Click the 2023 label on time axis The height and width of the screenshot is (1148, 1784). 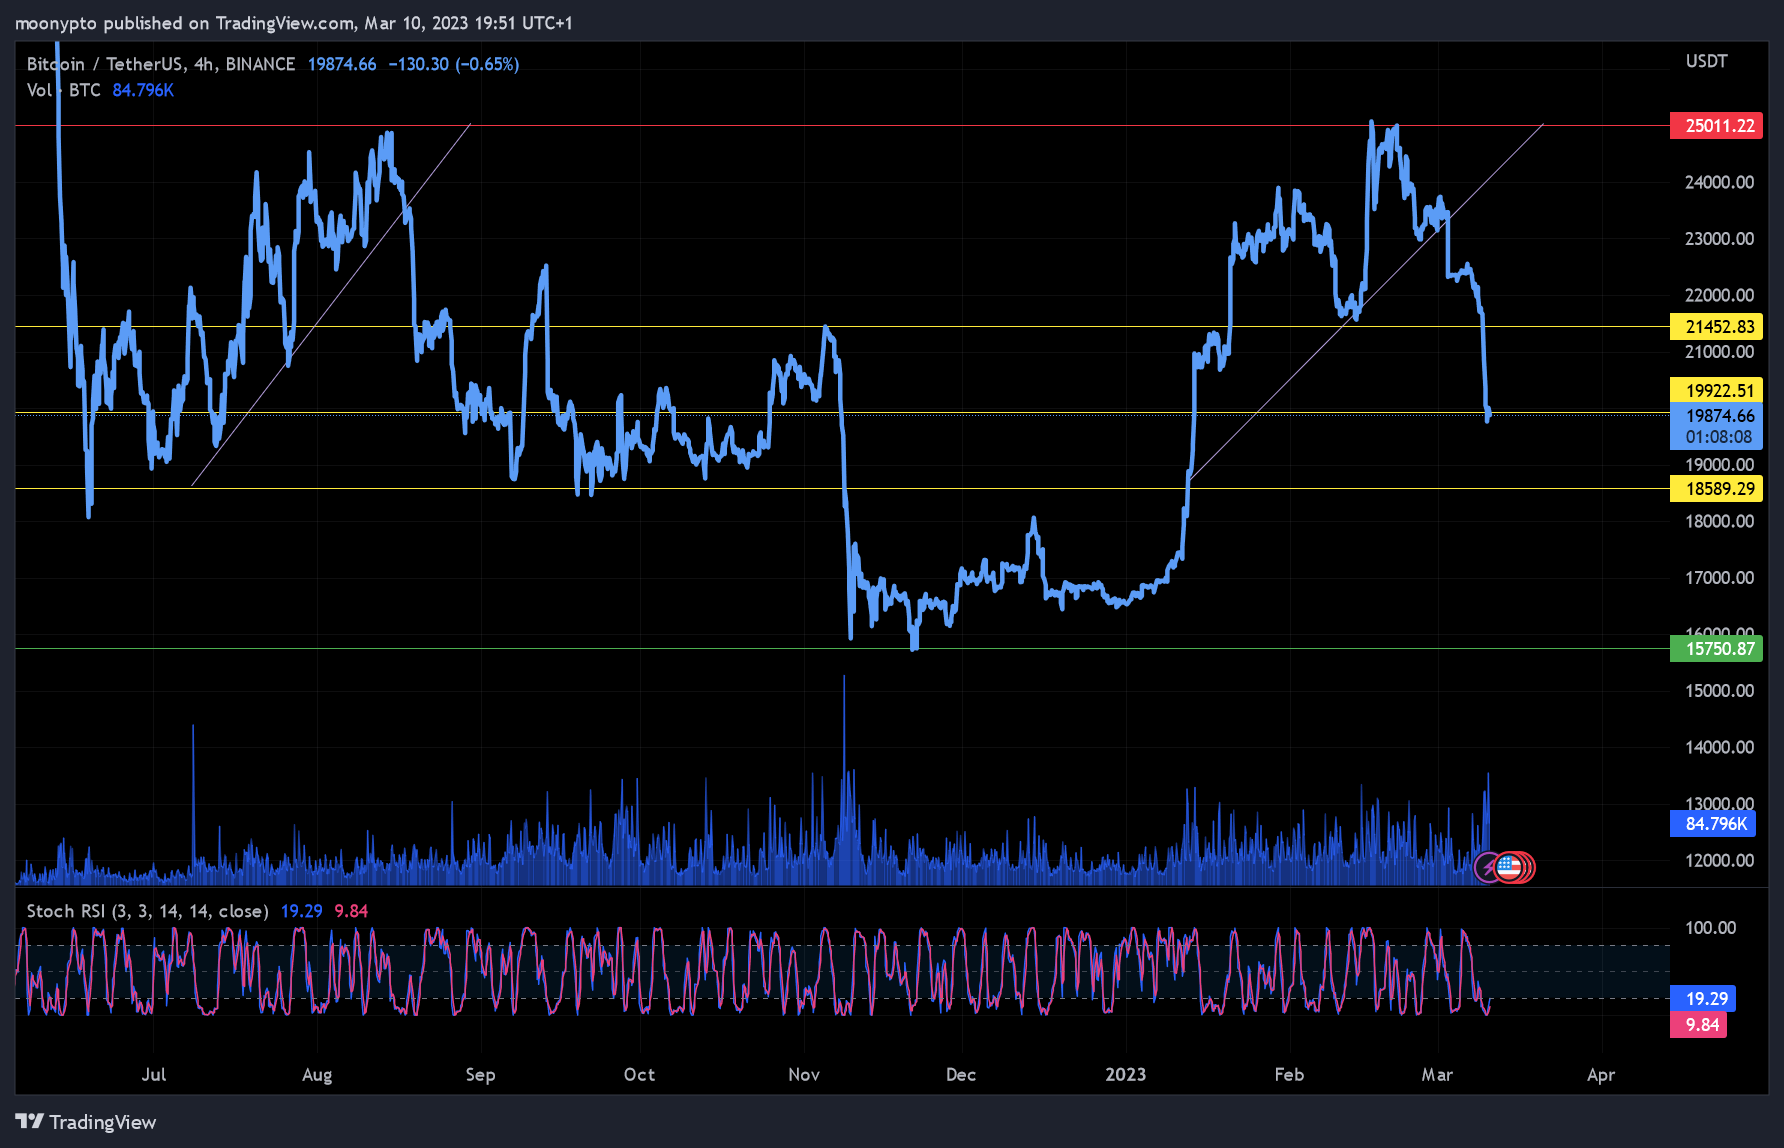[1126, 1075]
